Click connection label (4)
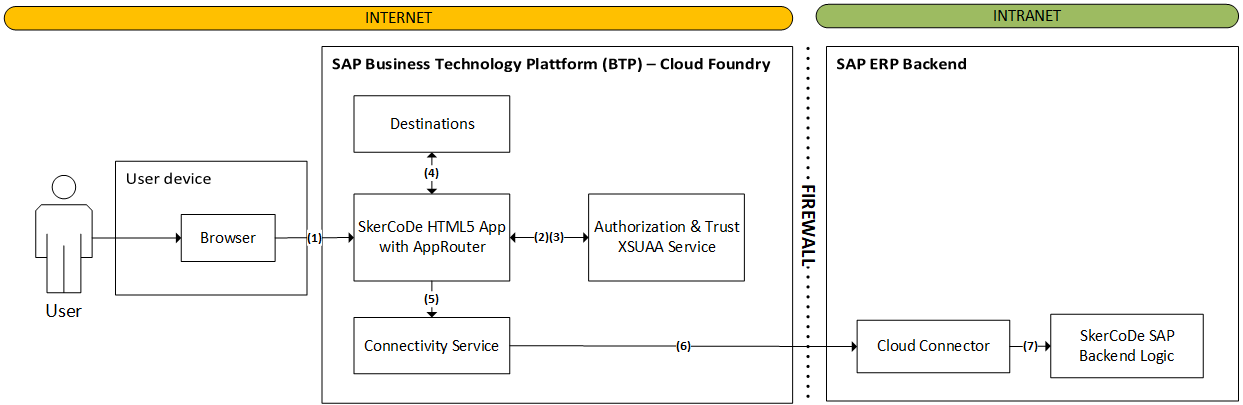1243x405 pixels. pos(431,173)
